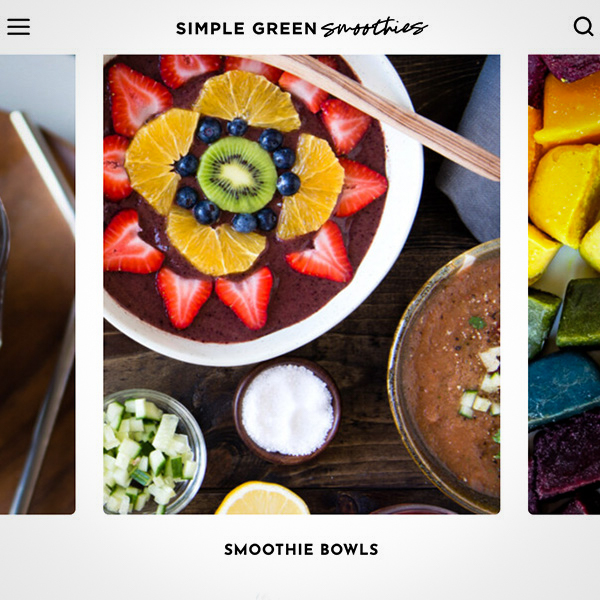Click the 'SIMPLE GREEN' bold text in header
This screenshot has width=600, height=600.
(x=246, y=29)
